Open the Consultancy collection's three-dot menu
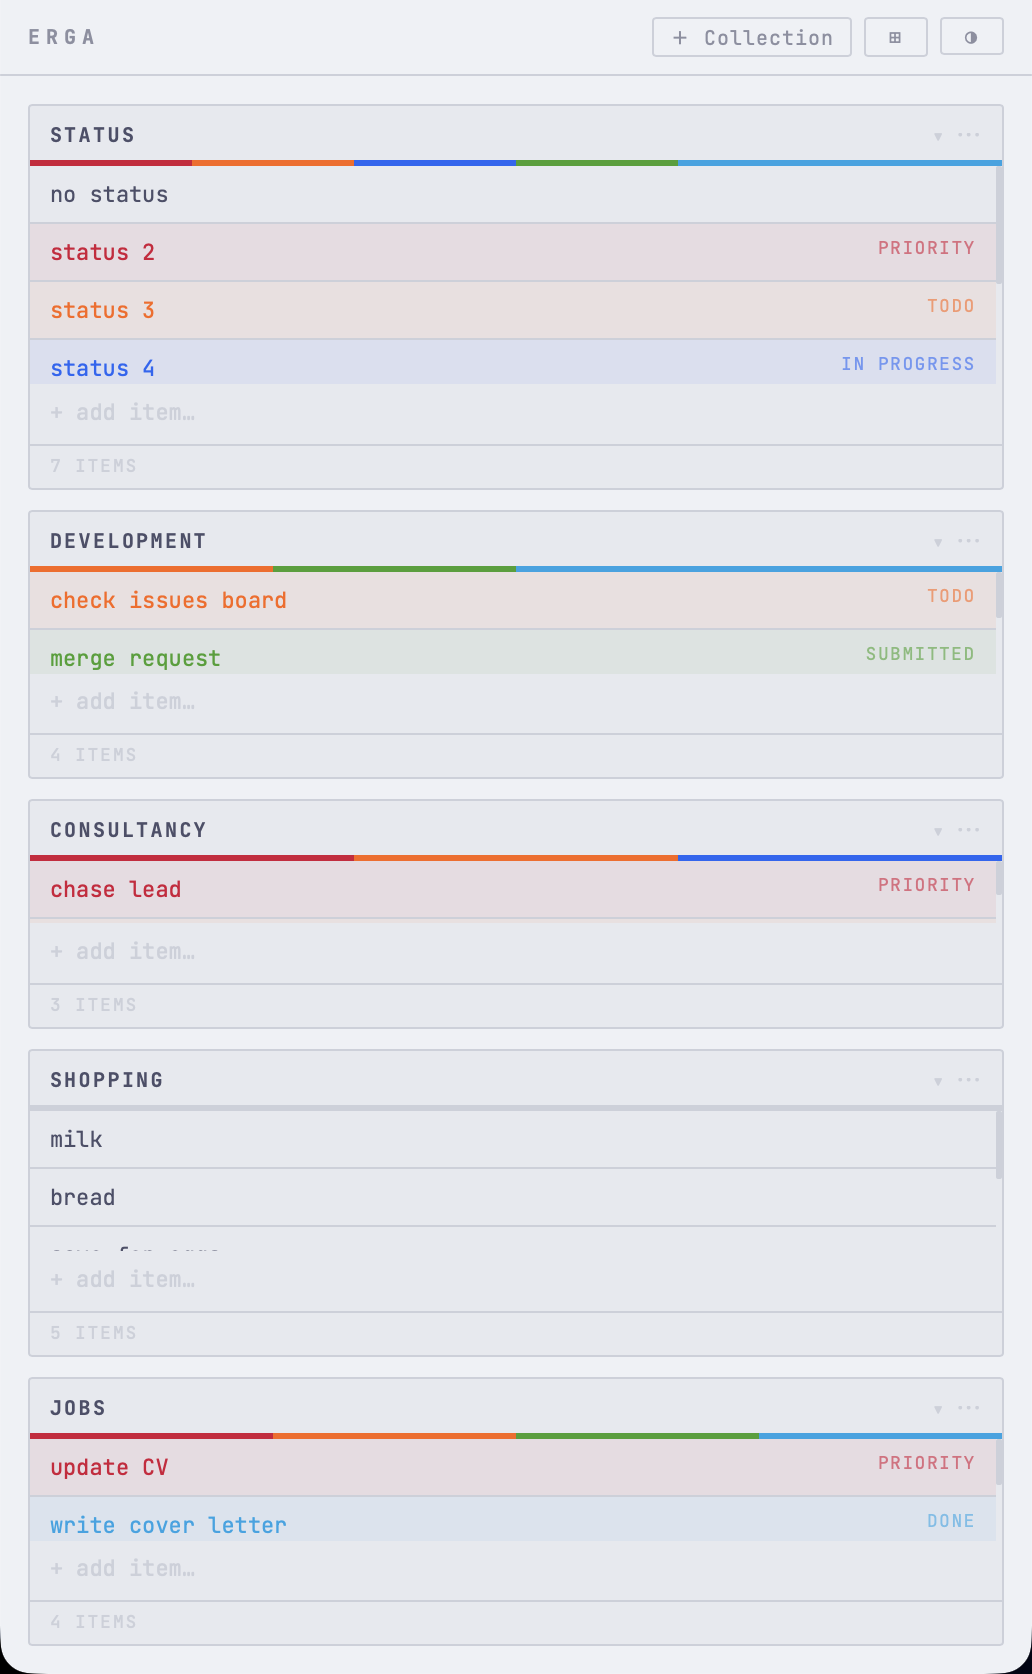The height and width of the screenshot is (1674, 1032). [x=969, y=830]
